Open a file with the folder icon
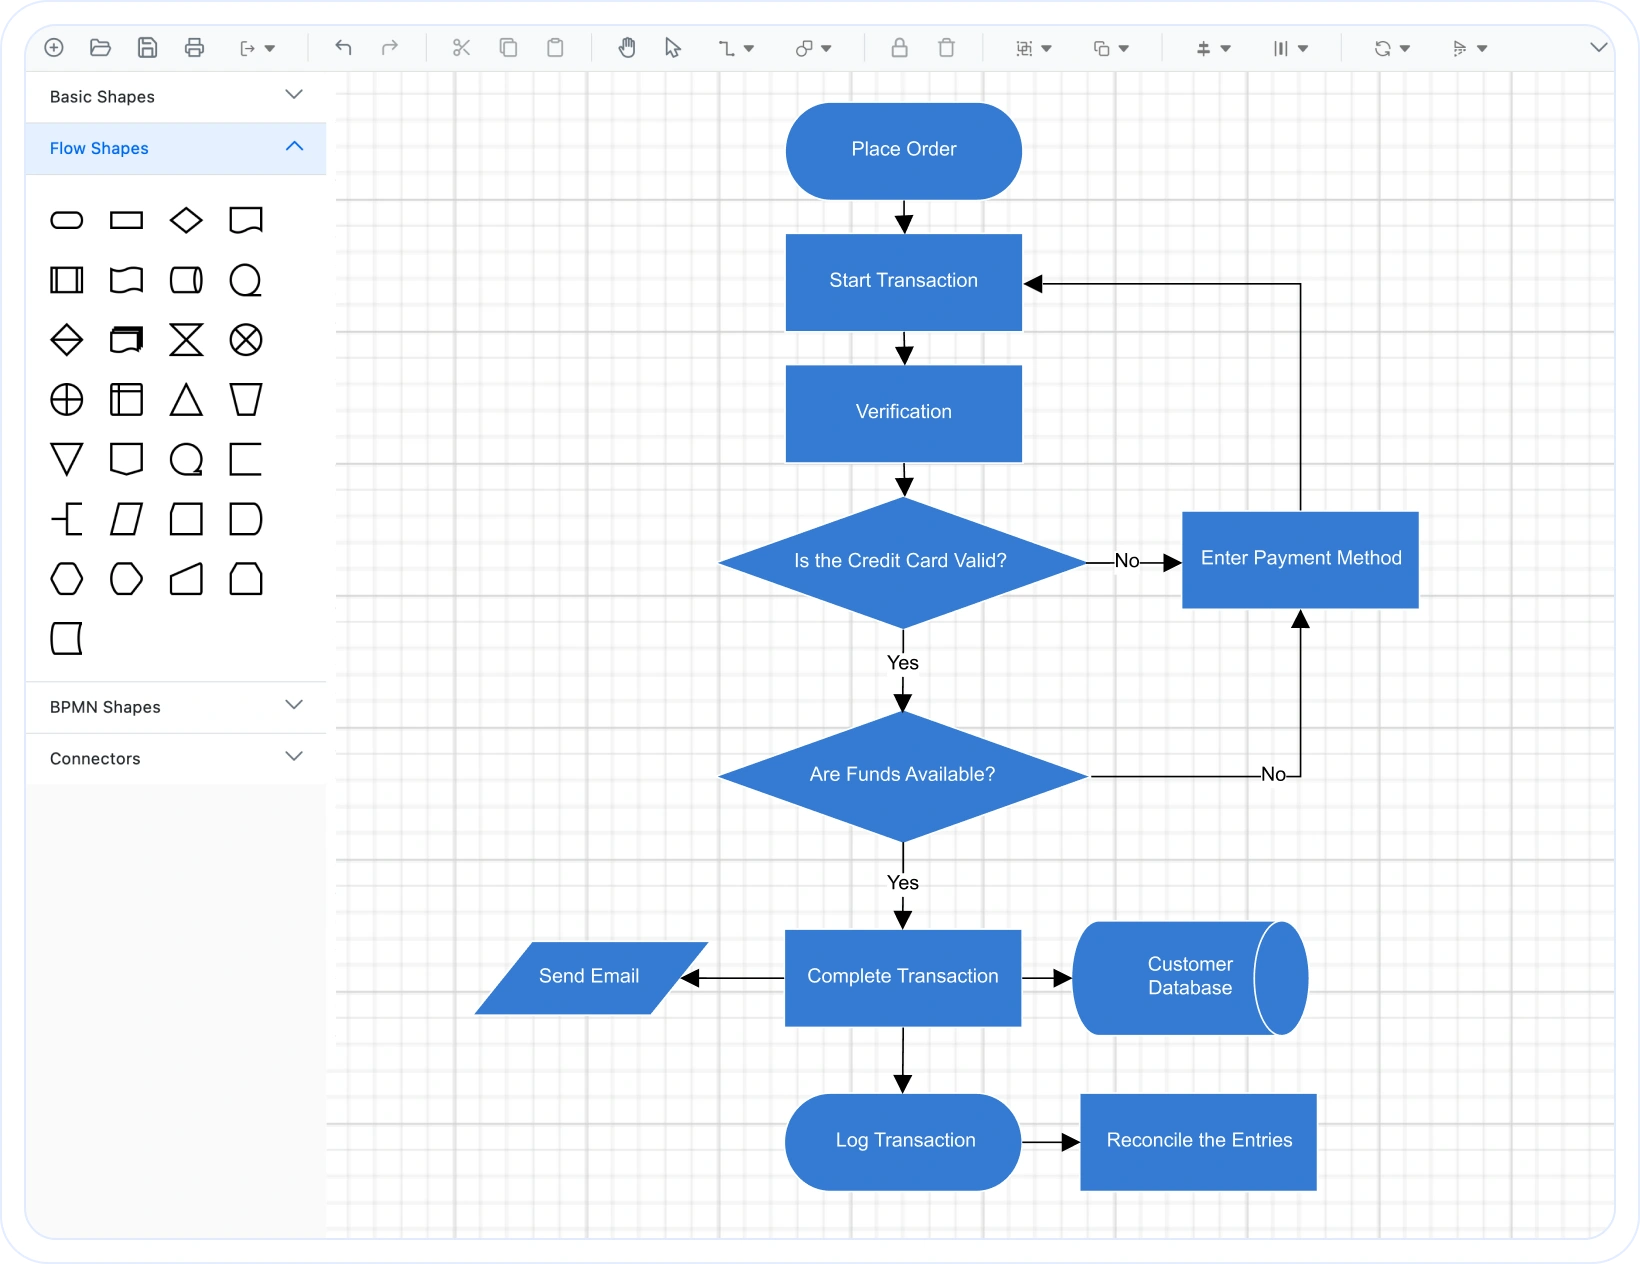This screenshot has height=1264, width=1640. pos(100,47)
